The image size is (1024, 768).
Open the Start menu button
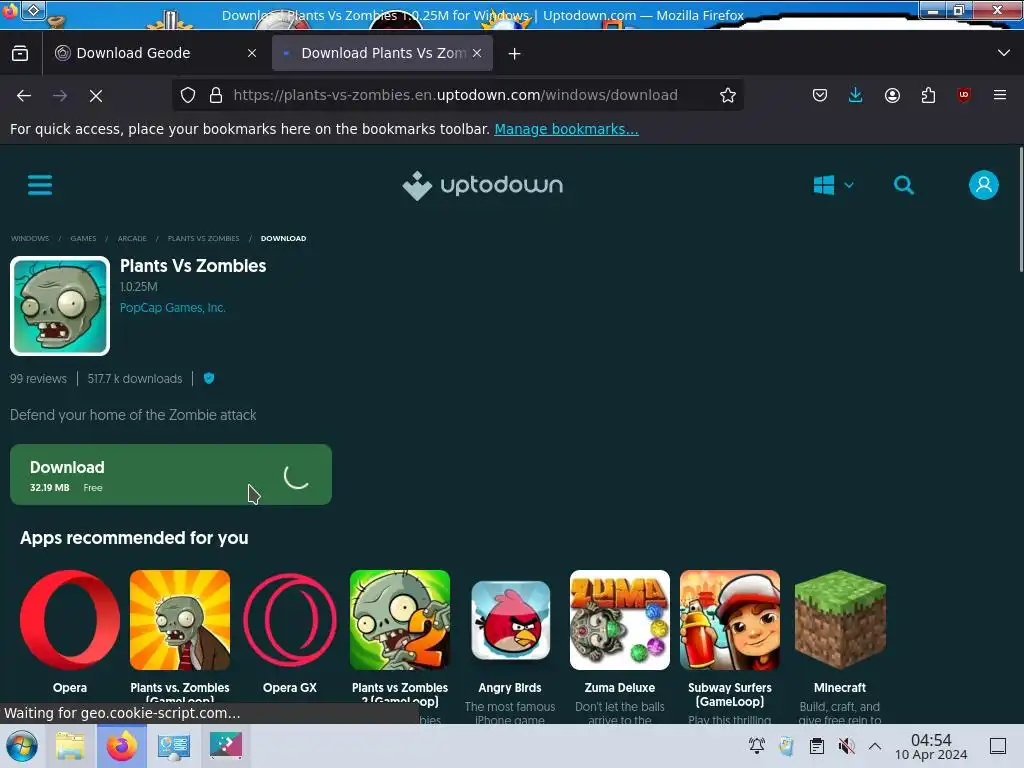pyautogui.click(x=21, y=746)
